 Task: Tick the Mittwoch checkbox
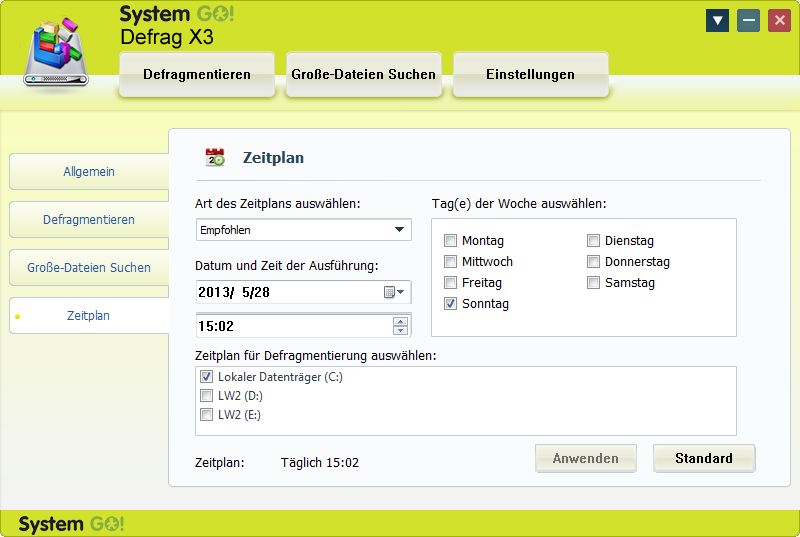451,262
